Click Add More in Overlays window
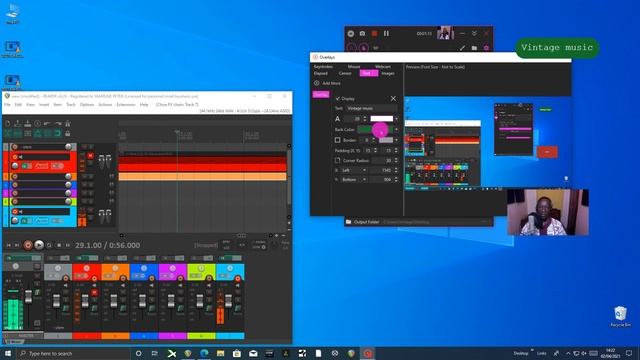This screenshot has width=640, height=360. pyautogui.click(x=327, y=83)
